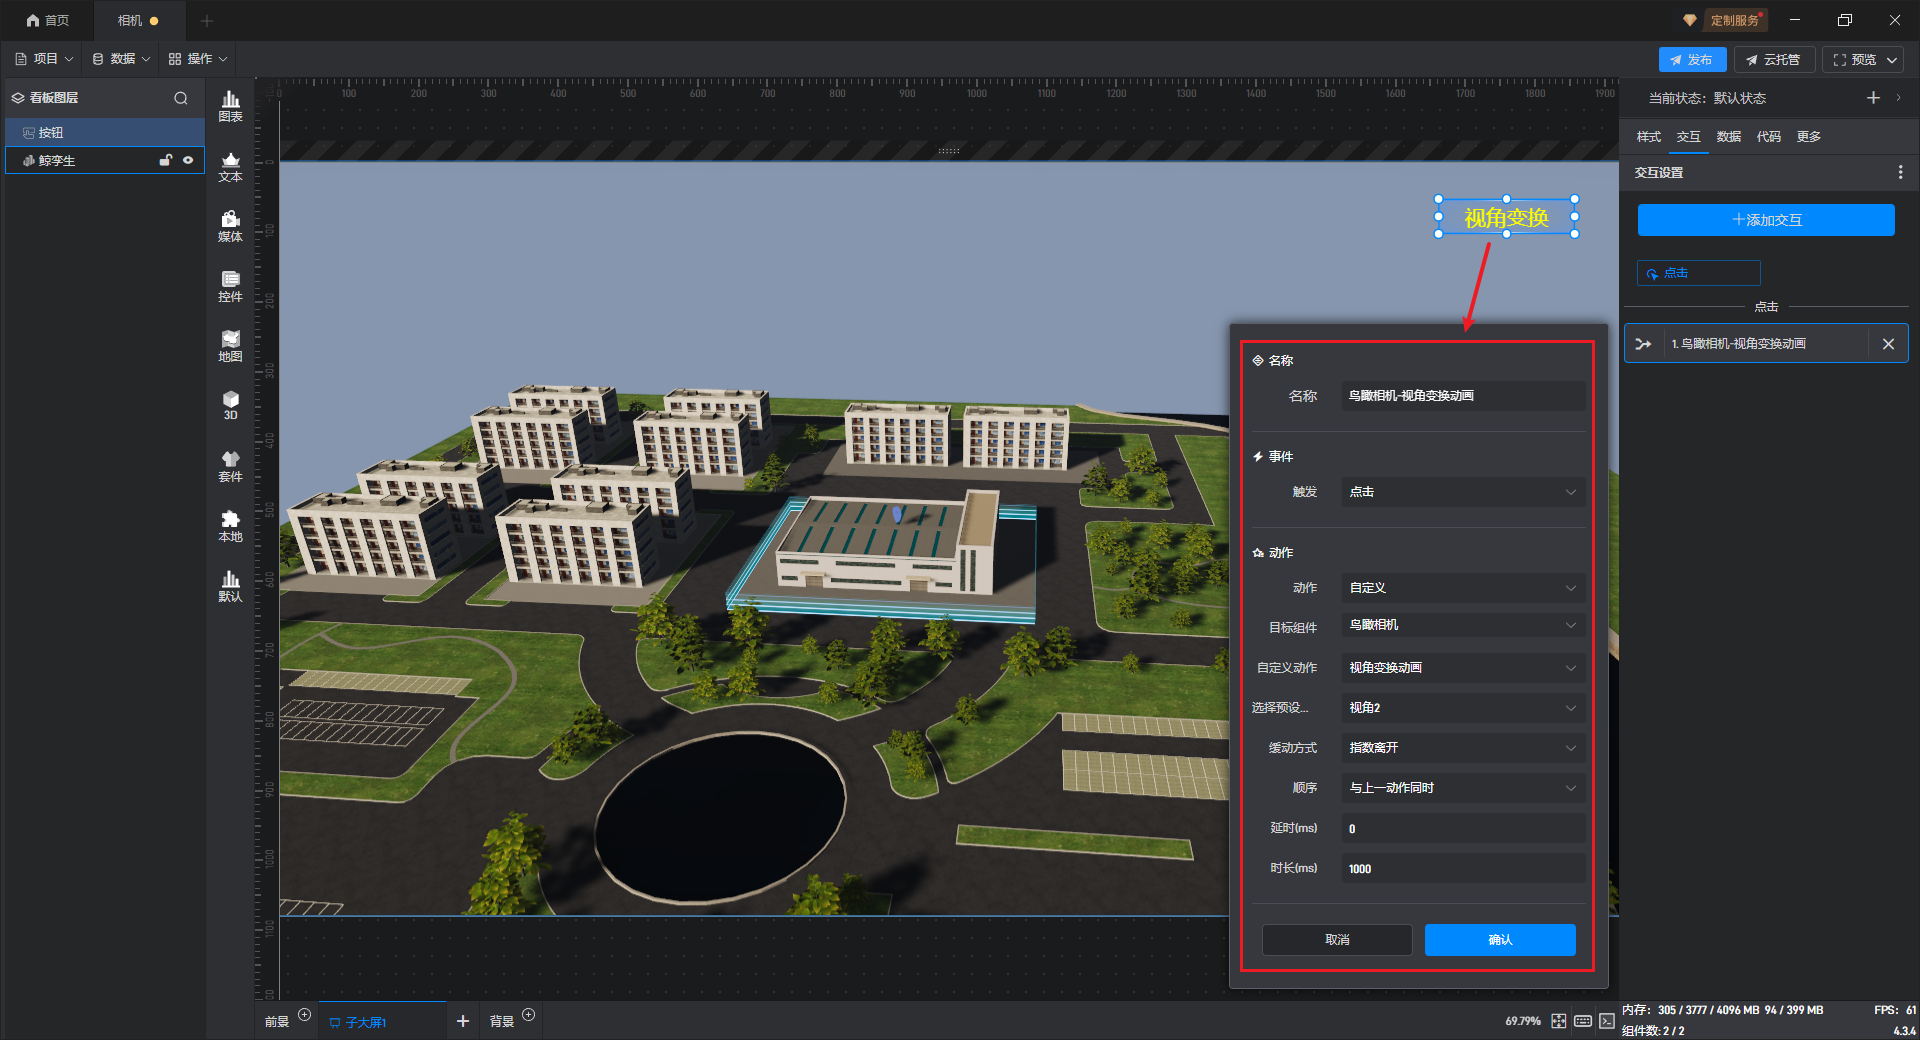Screen dimensions: 1920x1040
Task: Click the 确认 confirm button
Action: pyautogui.click(x=1499, y=940)
